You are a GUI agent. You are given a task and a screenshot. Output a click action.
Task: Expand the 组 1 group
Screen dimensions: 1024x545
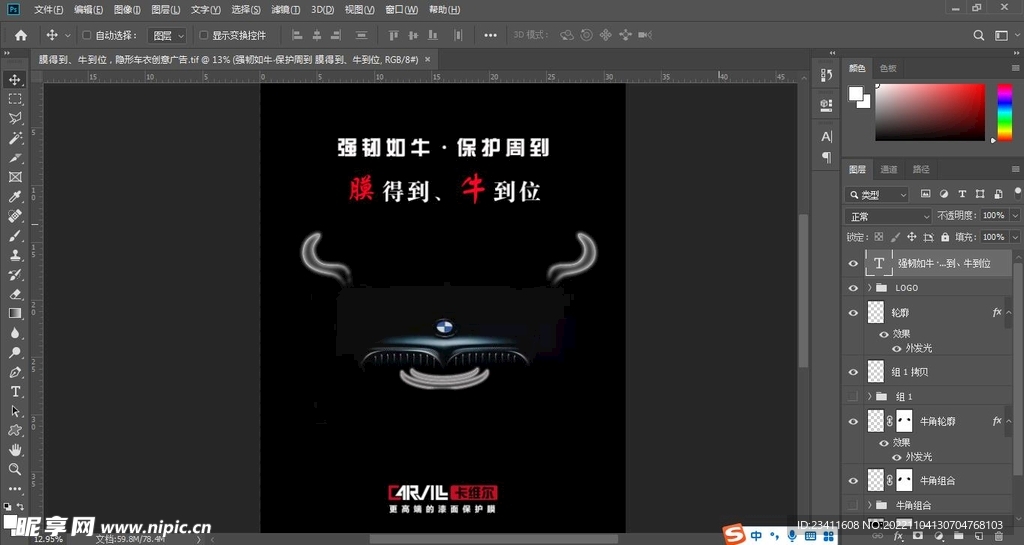pyautogui.click(x=869, y=396)
